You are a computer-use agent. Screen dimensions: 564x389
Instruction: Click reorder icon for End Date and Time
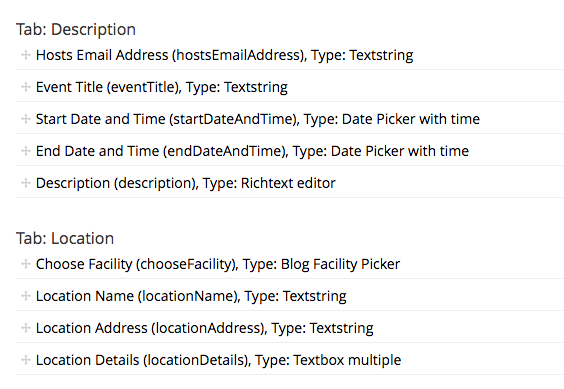pyautogui.click(x=26, y=151)
